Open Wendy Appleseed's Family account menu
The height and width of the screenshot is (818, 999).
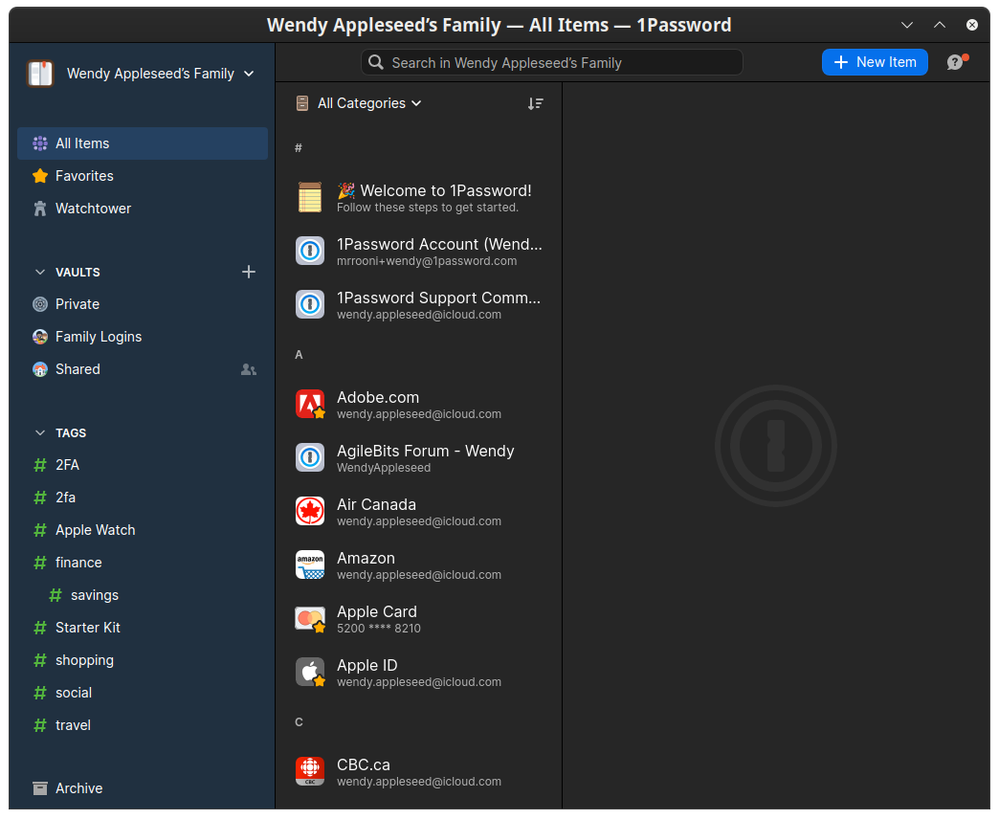coord(142,74)
